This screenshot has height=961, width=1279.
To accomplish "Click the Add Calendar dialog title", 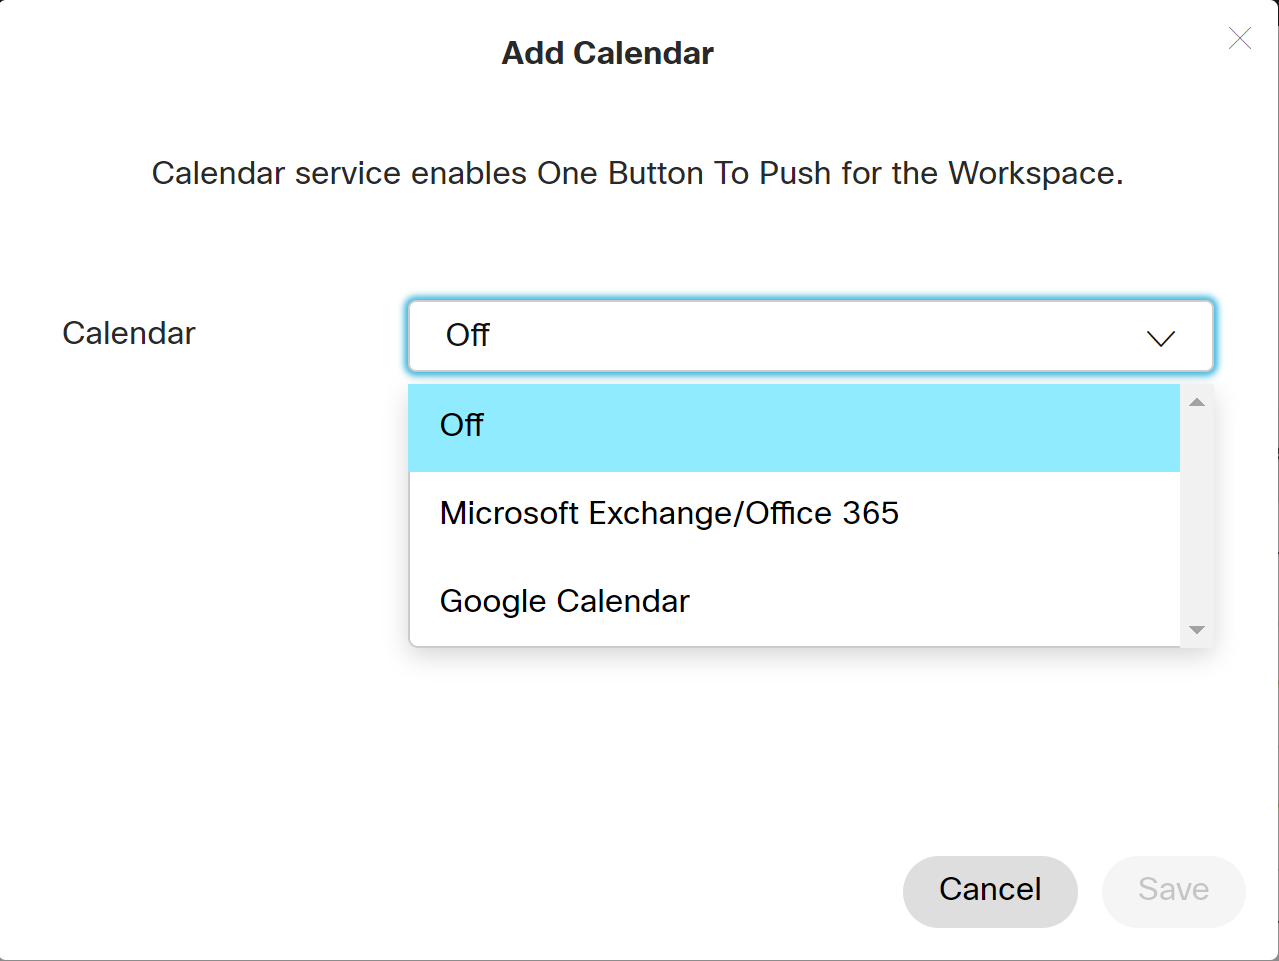I will coord(608,53).
